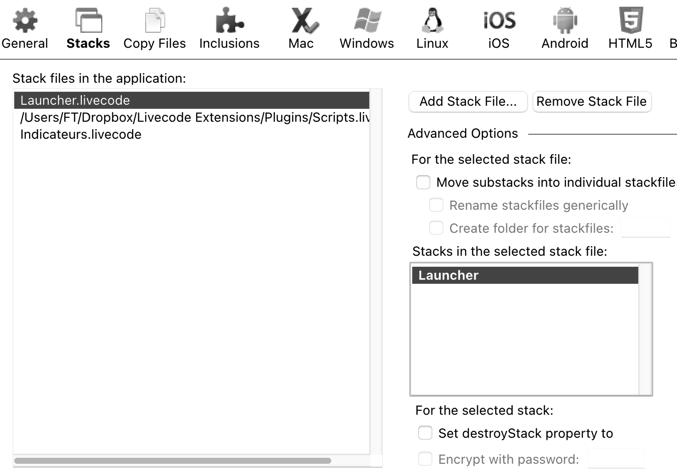Select Indicateurs.livecode in stack files list
Viewport: 677px width, 472px height.
click(x=81, y=135)
